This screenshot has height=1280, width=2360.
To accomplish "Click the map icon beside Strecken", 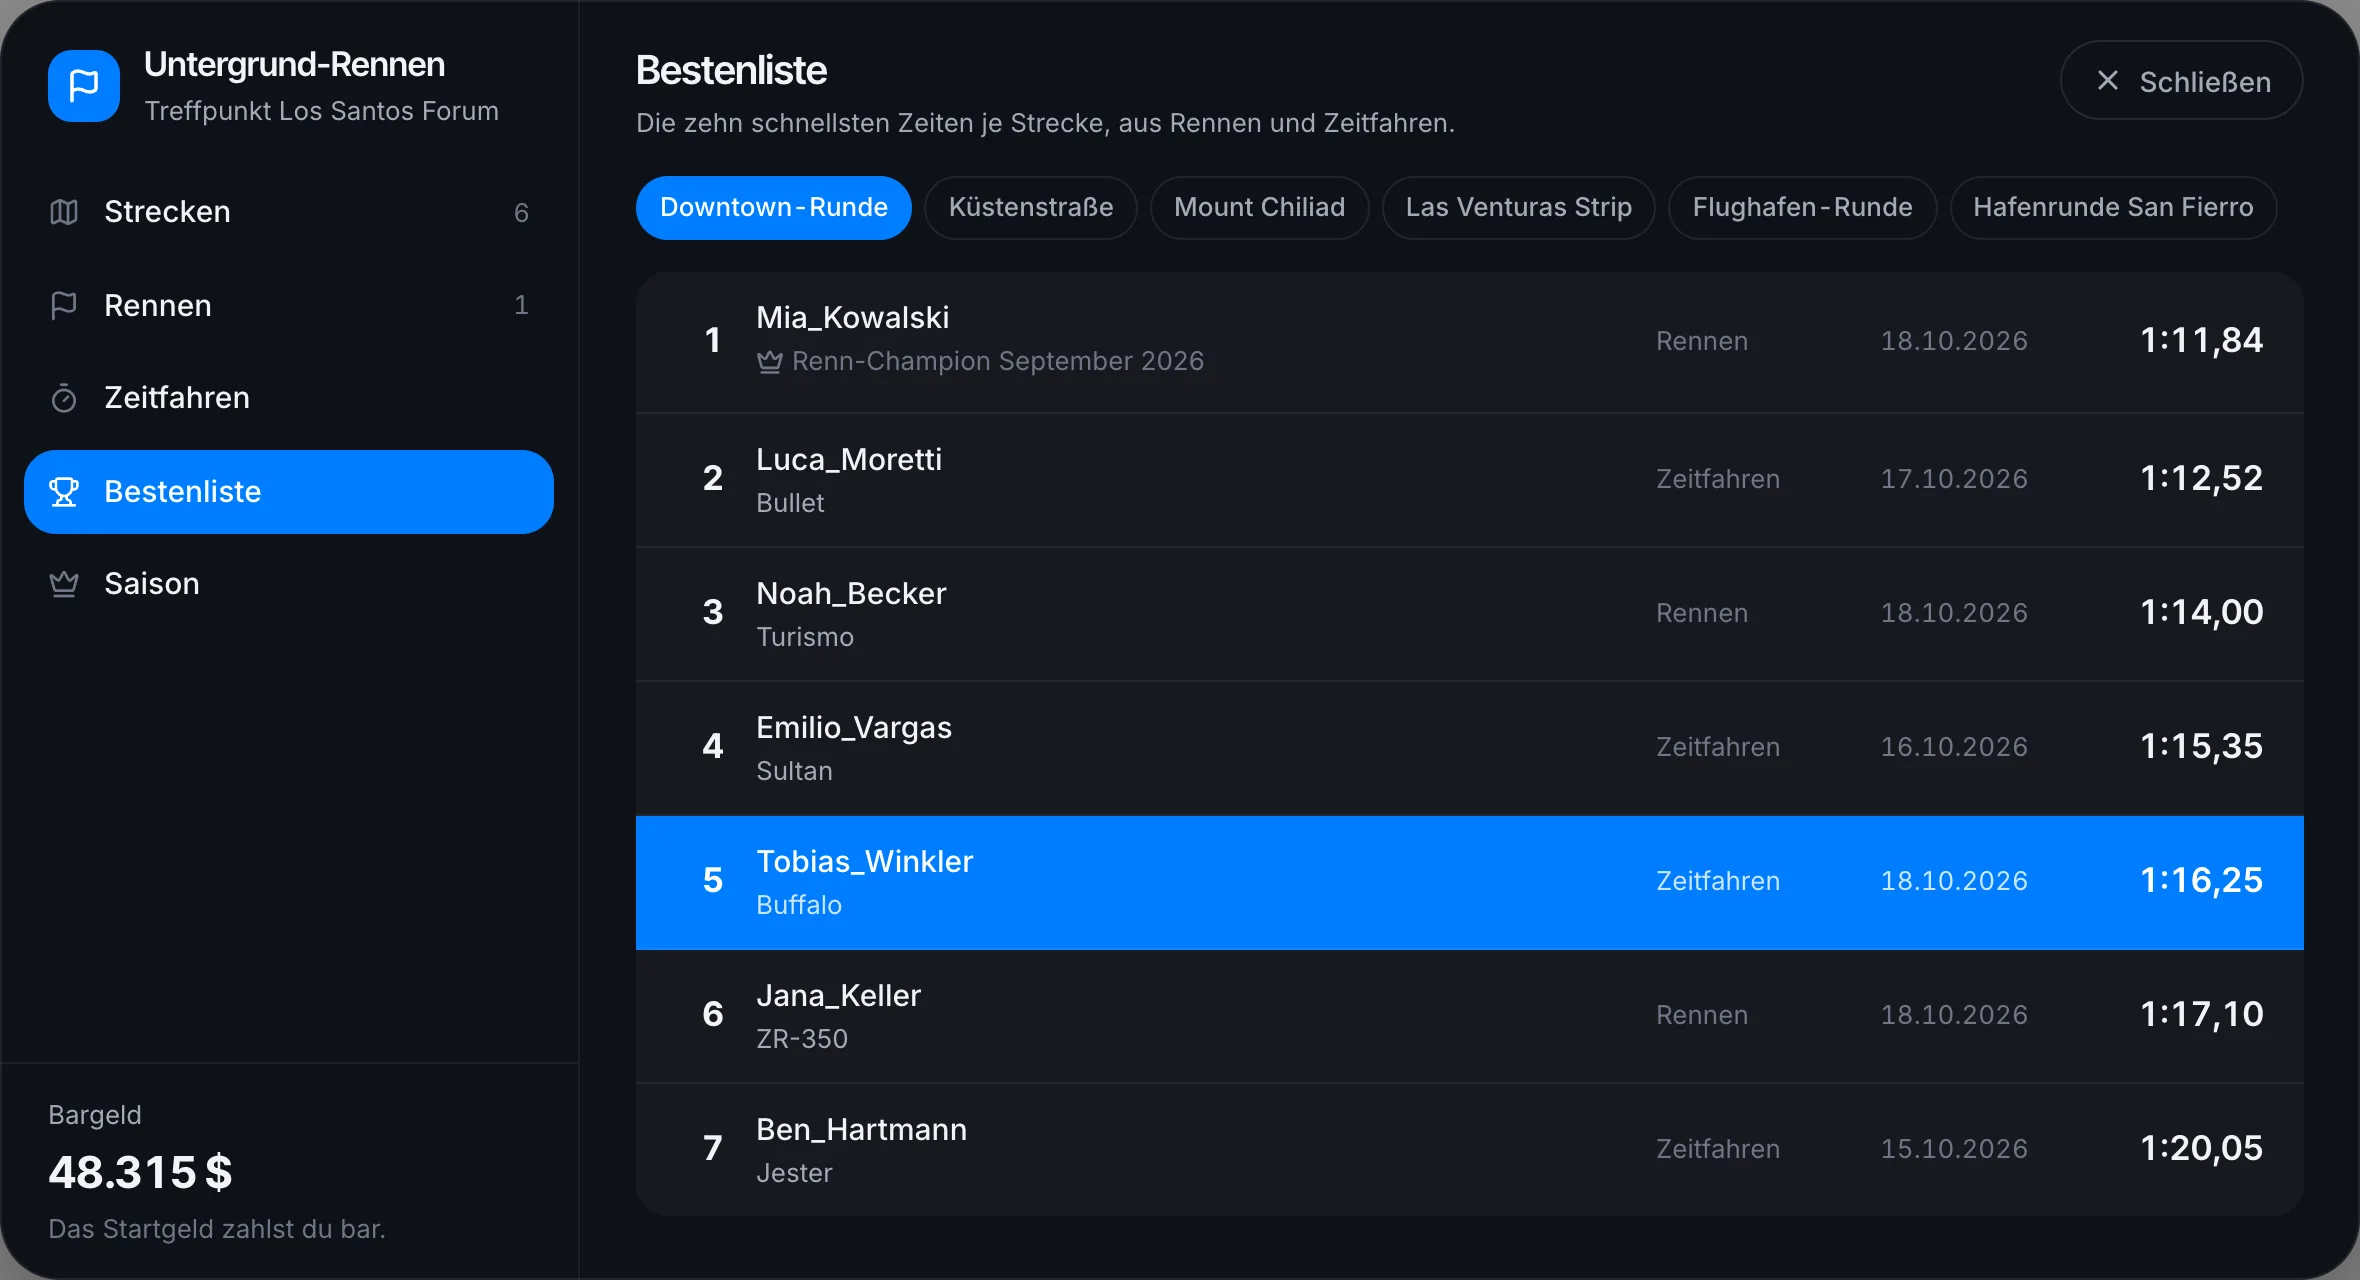I will pyautogui.click(x=64, y=212).
